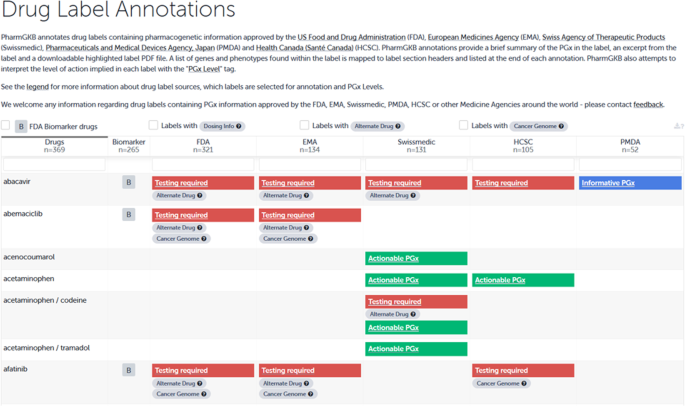Open help icon on Dosing Info filter tag
Viewport: 685px width, 406px height.
point(239,126)
